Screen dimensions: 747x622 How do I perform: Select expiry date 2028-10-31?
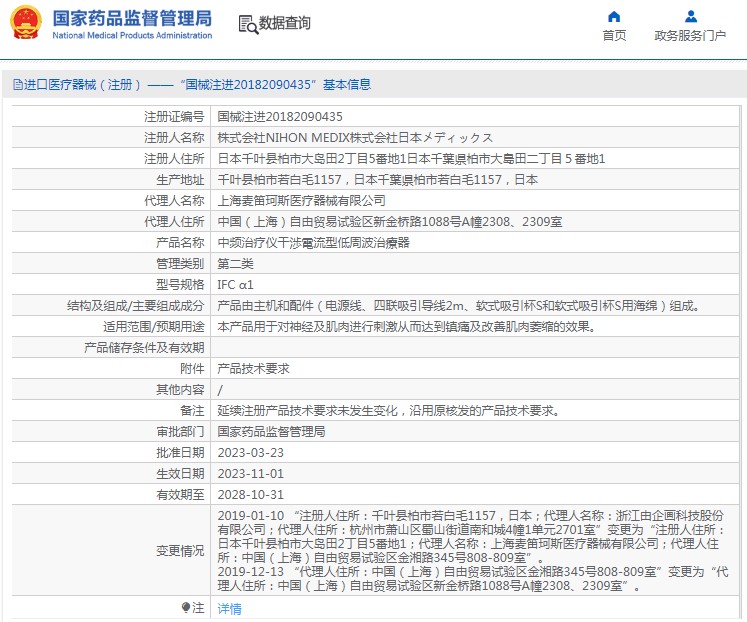click(251, 495)
